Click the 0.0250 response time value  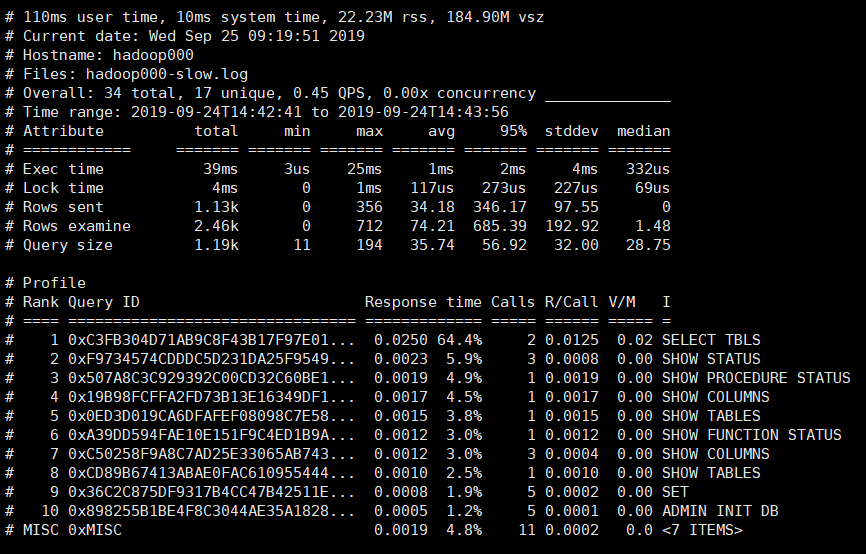click(x=401, y=340)
